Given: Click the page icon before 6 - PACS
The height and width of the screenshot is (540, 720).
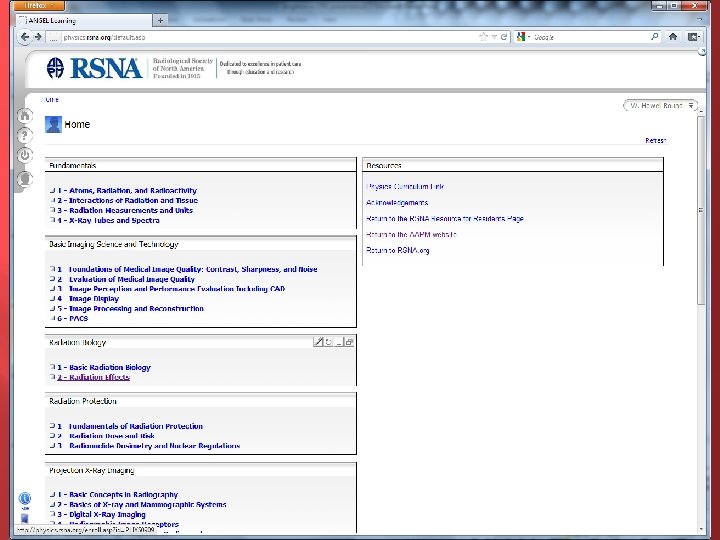Looking at the screenshot, I should 52,318.
